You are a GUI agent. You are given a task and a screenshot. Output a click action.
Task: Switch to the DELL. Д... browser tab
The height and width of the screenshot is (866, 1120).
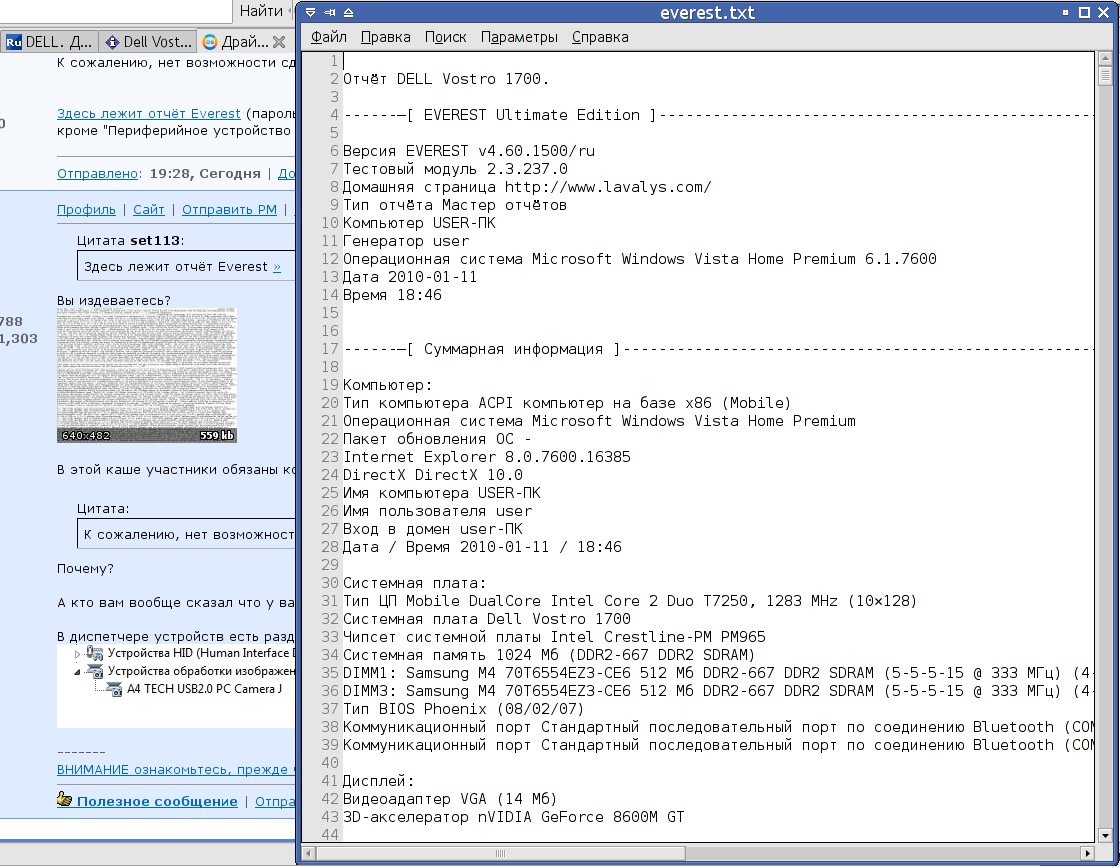(x=50, y=42)
